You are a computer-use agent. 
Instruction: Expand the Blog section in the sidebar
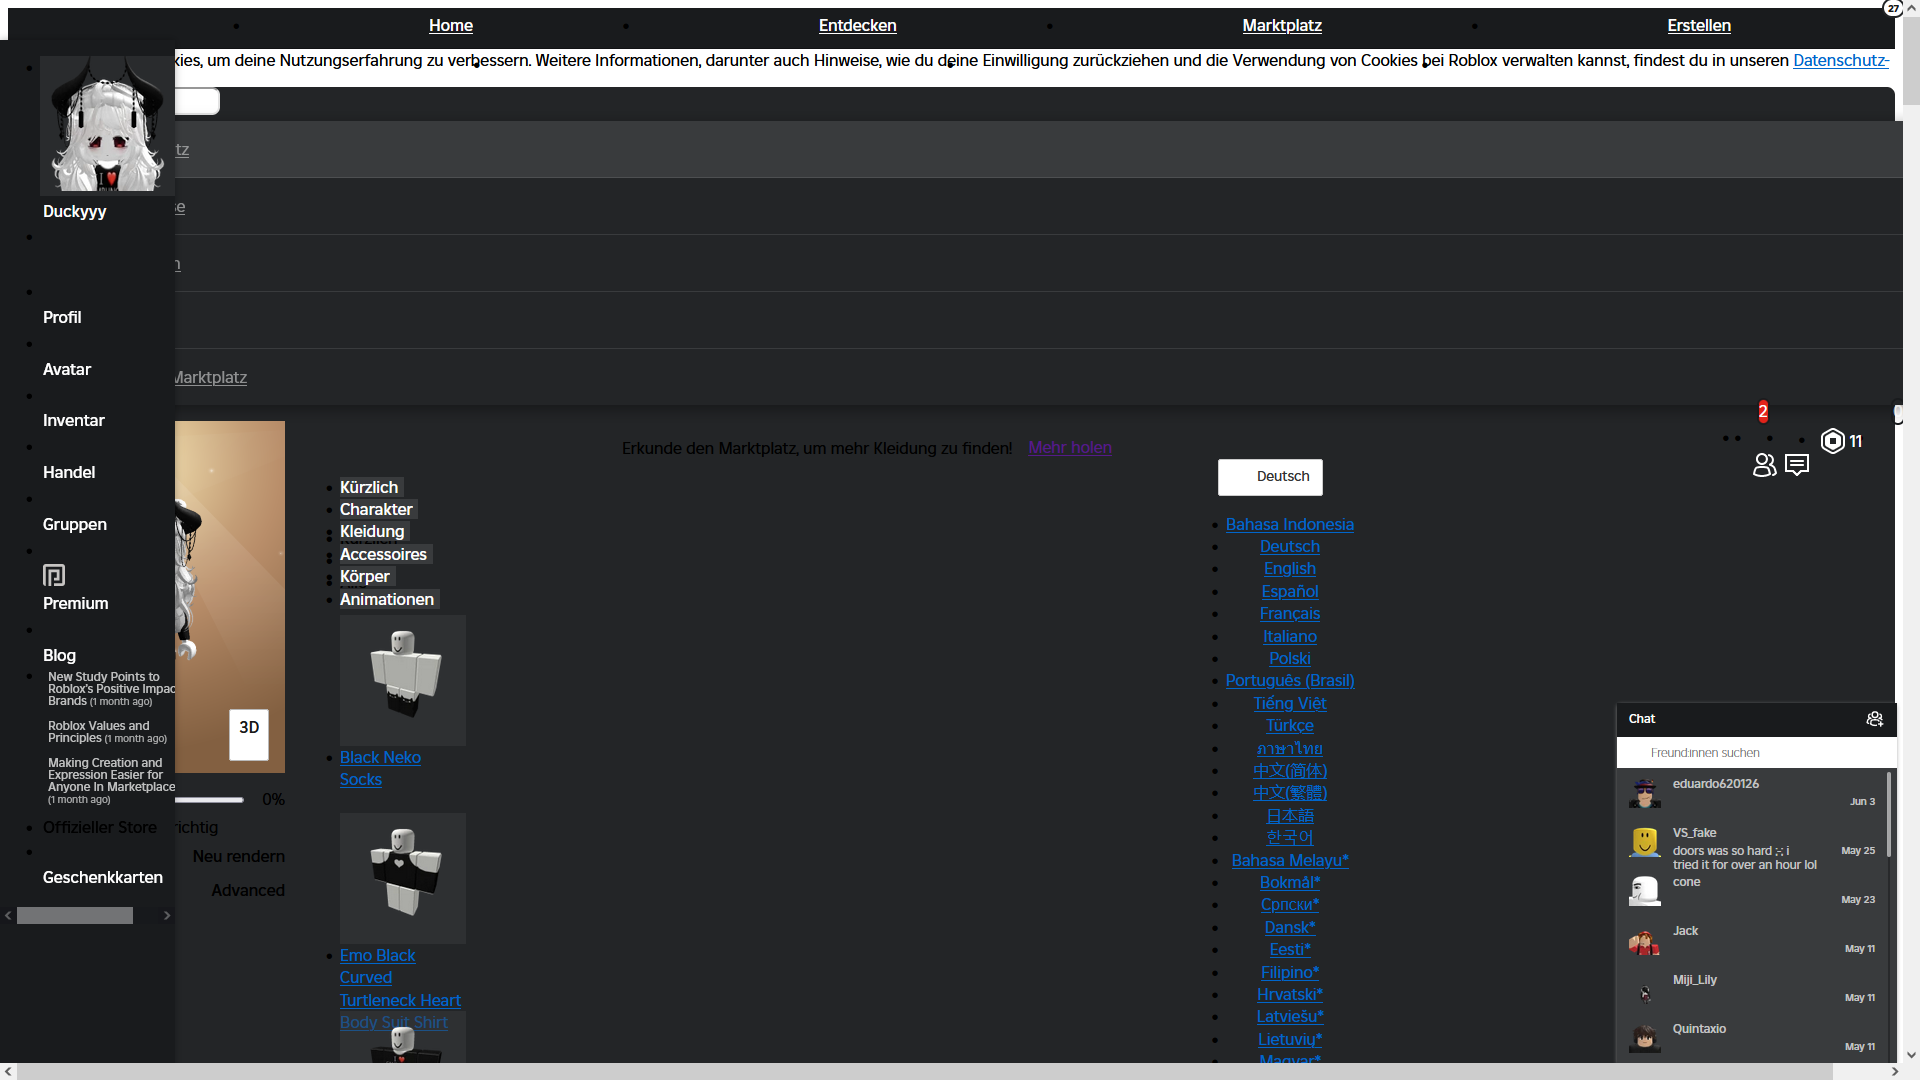59,655
